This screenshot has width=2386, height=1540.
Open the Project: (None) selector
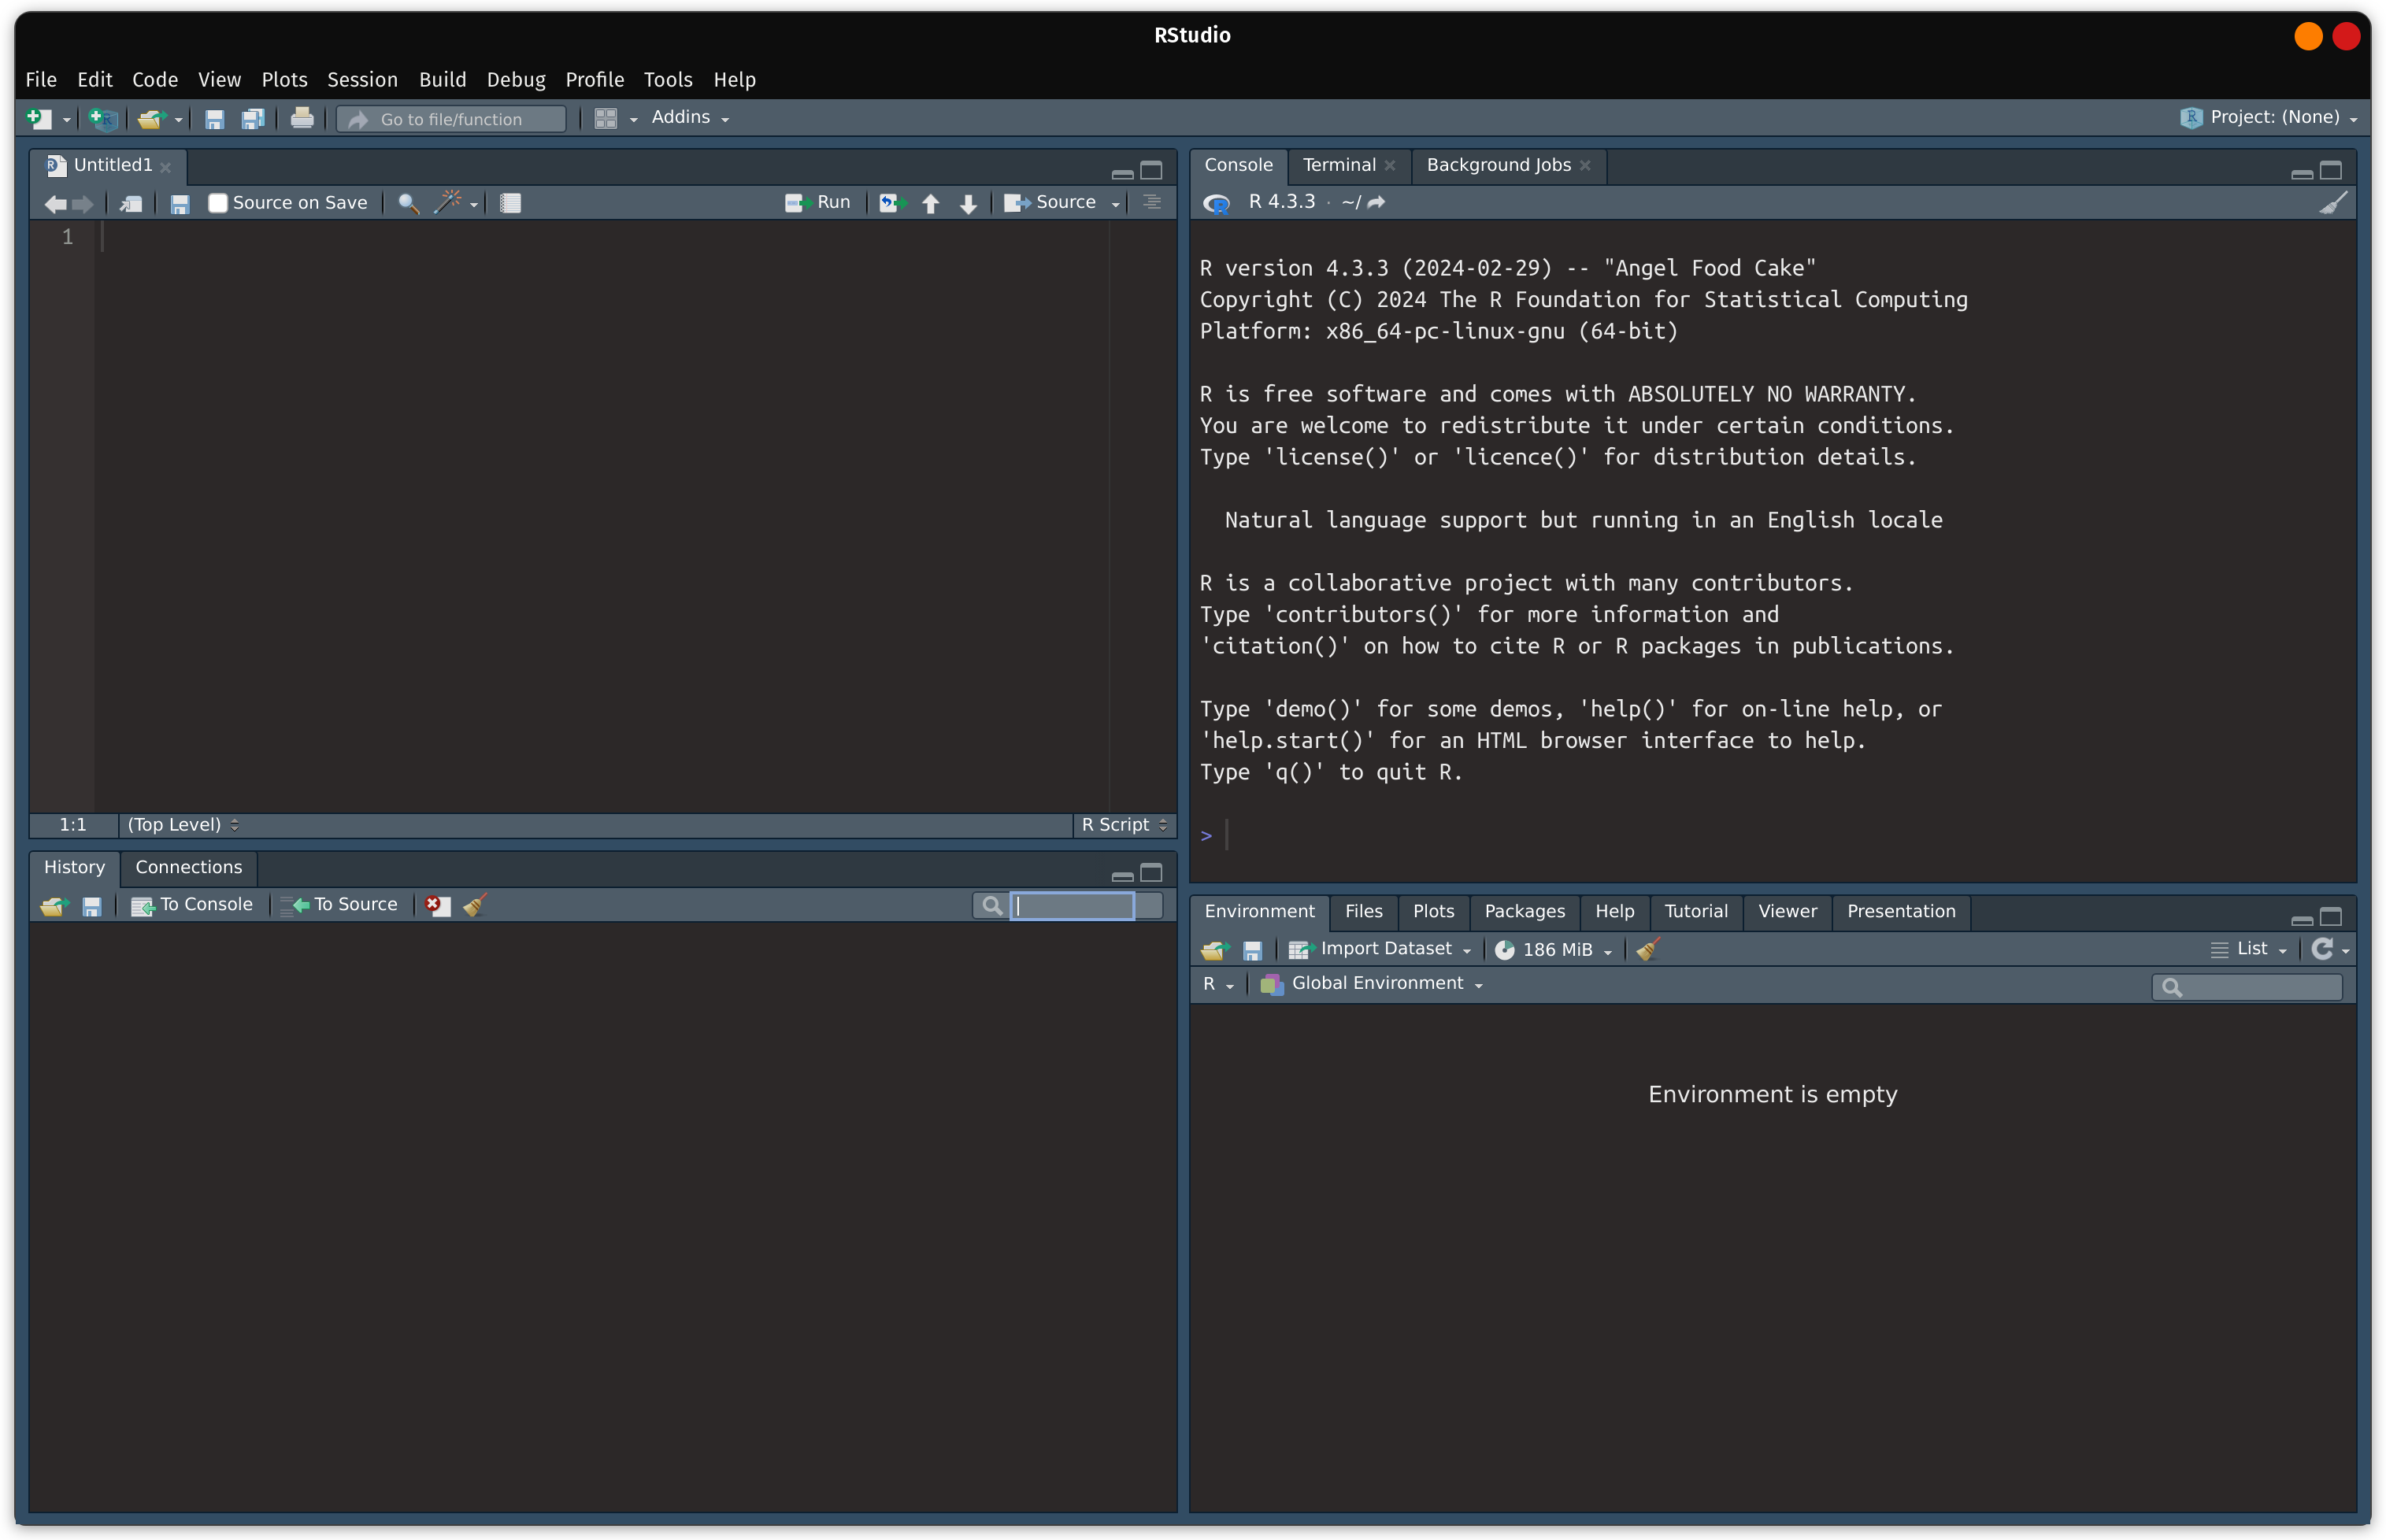pyautogui.click(x=2270, y=117)
